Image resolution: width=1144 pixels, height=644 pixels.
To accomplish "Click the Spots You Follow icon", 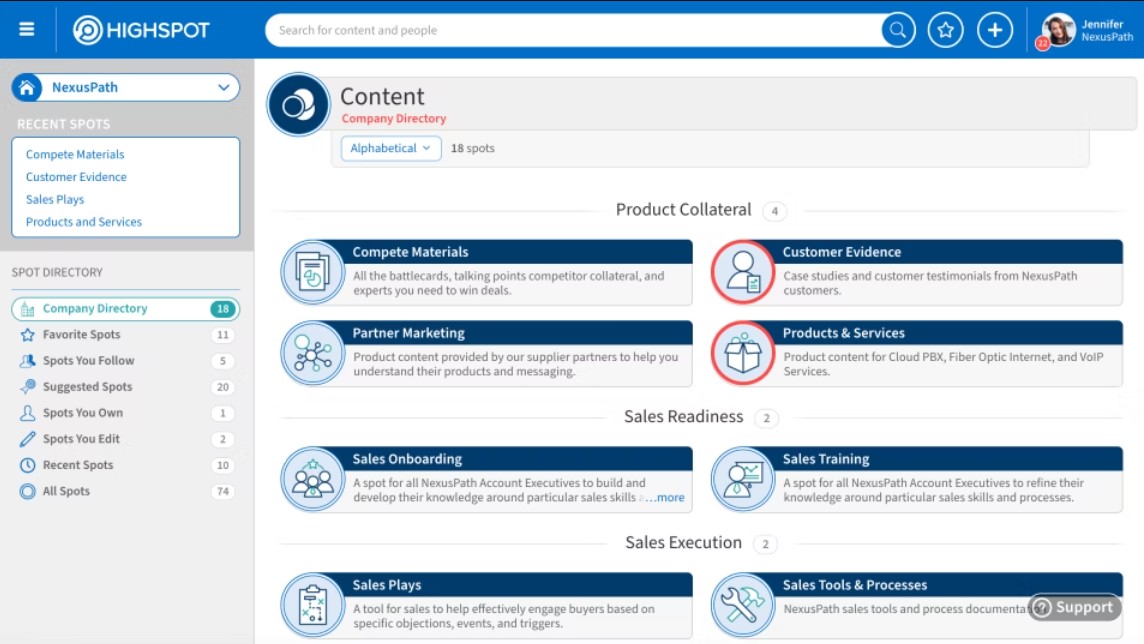I will (28, 361).
